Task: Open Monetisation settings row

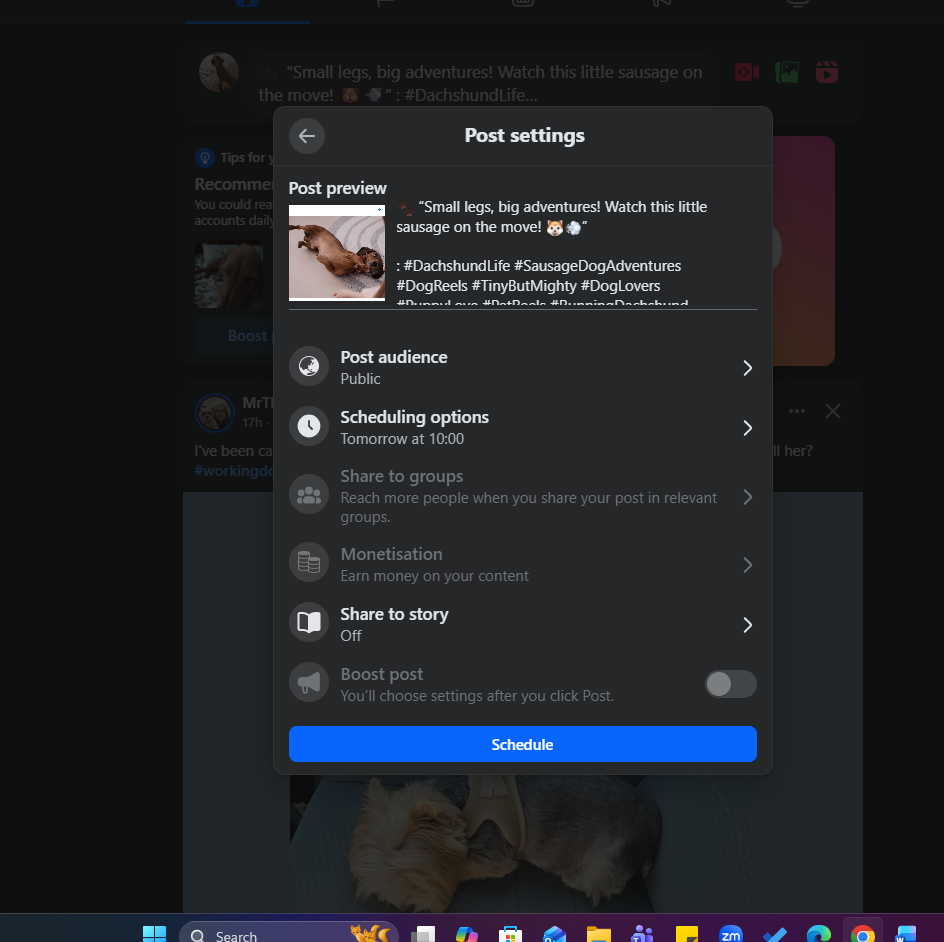Action: coord(523,564)
